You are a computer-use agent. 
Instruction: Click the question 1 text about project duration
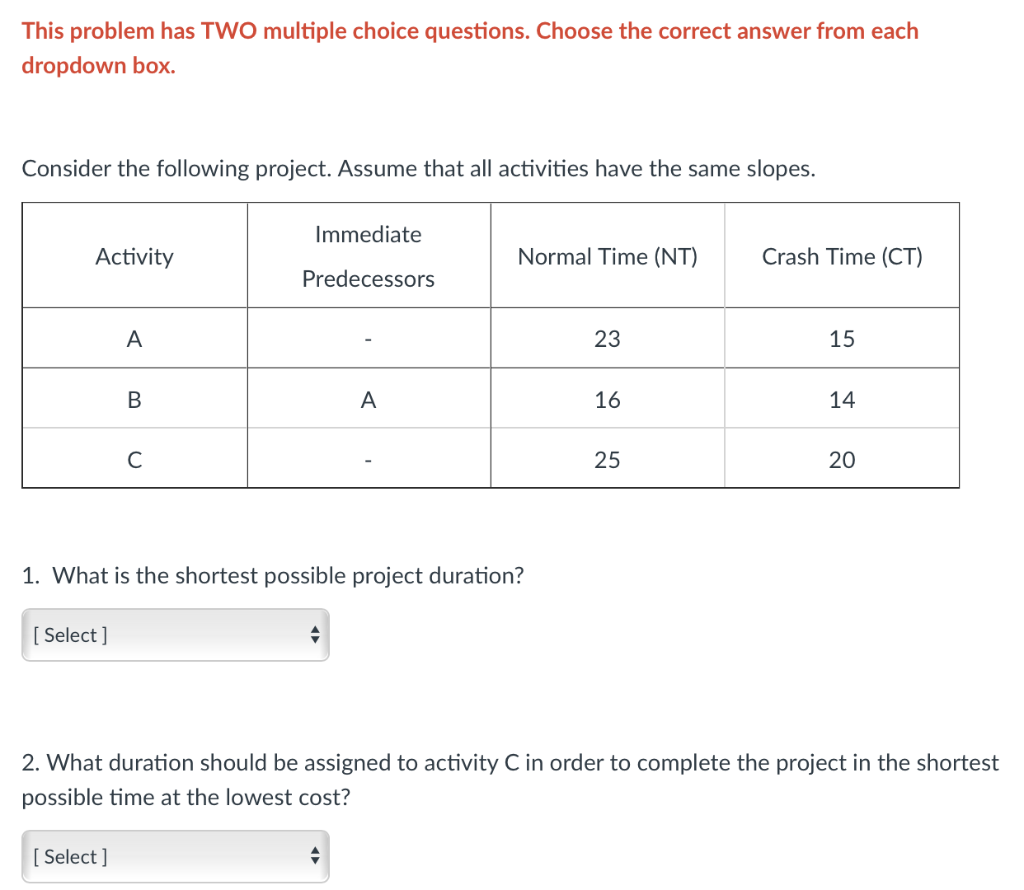tap(274, 576)
